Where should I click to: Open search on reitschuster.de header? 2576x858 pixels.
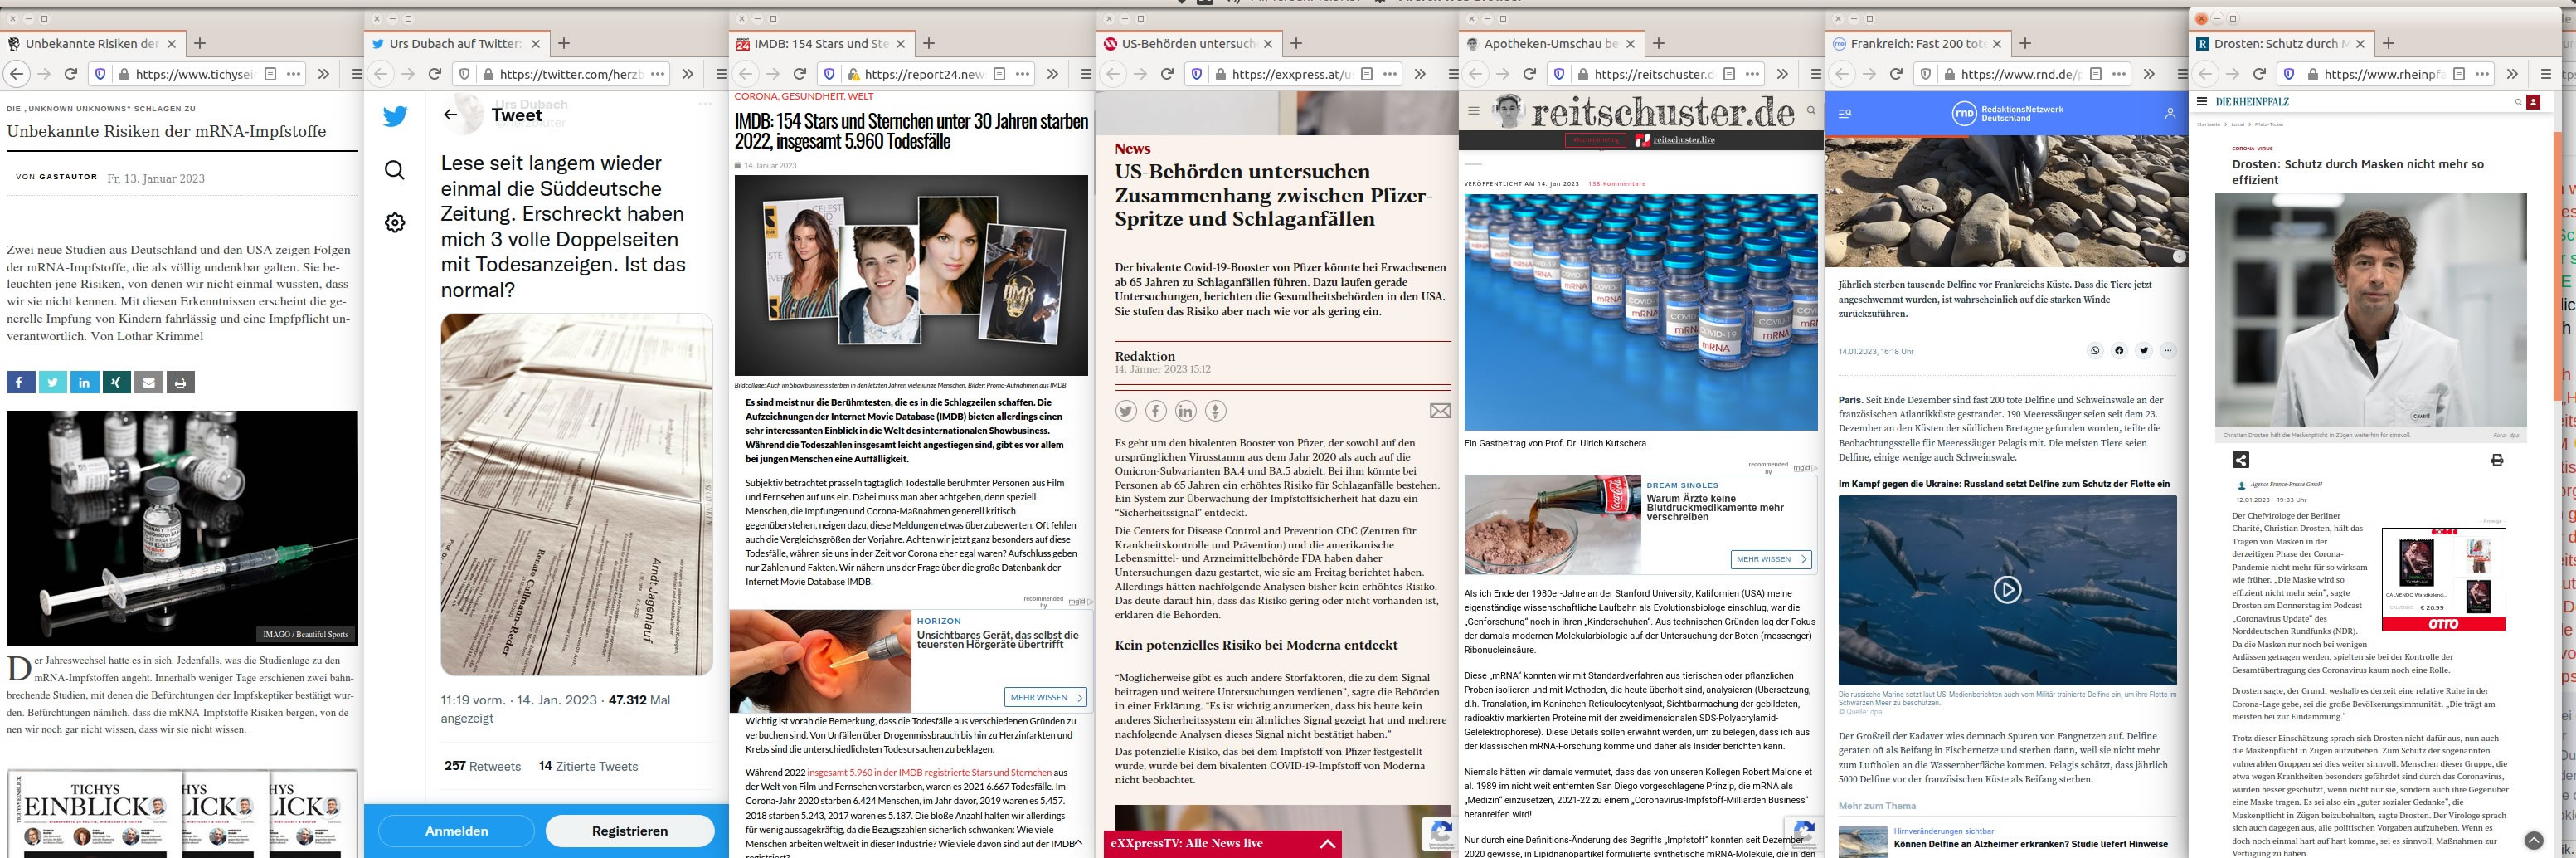pos(1811,111)
